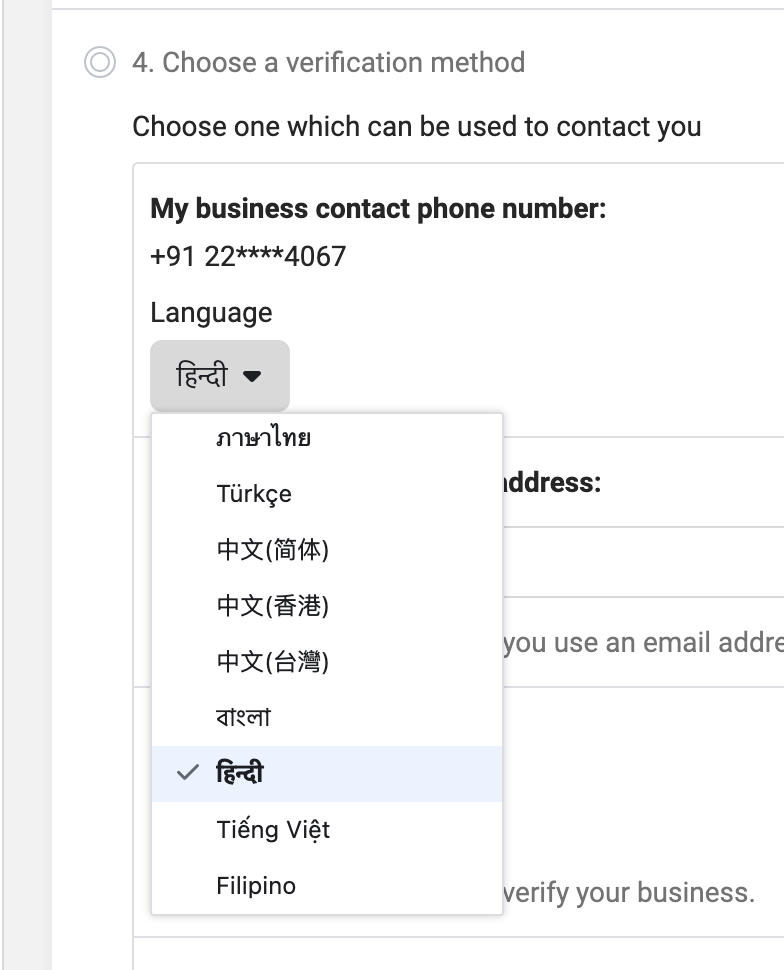Select 中文(简体) Simplified Chinese option
The image size is (784, 970).
point(272,550)
